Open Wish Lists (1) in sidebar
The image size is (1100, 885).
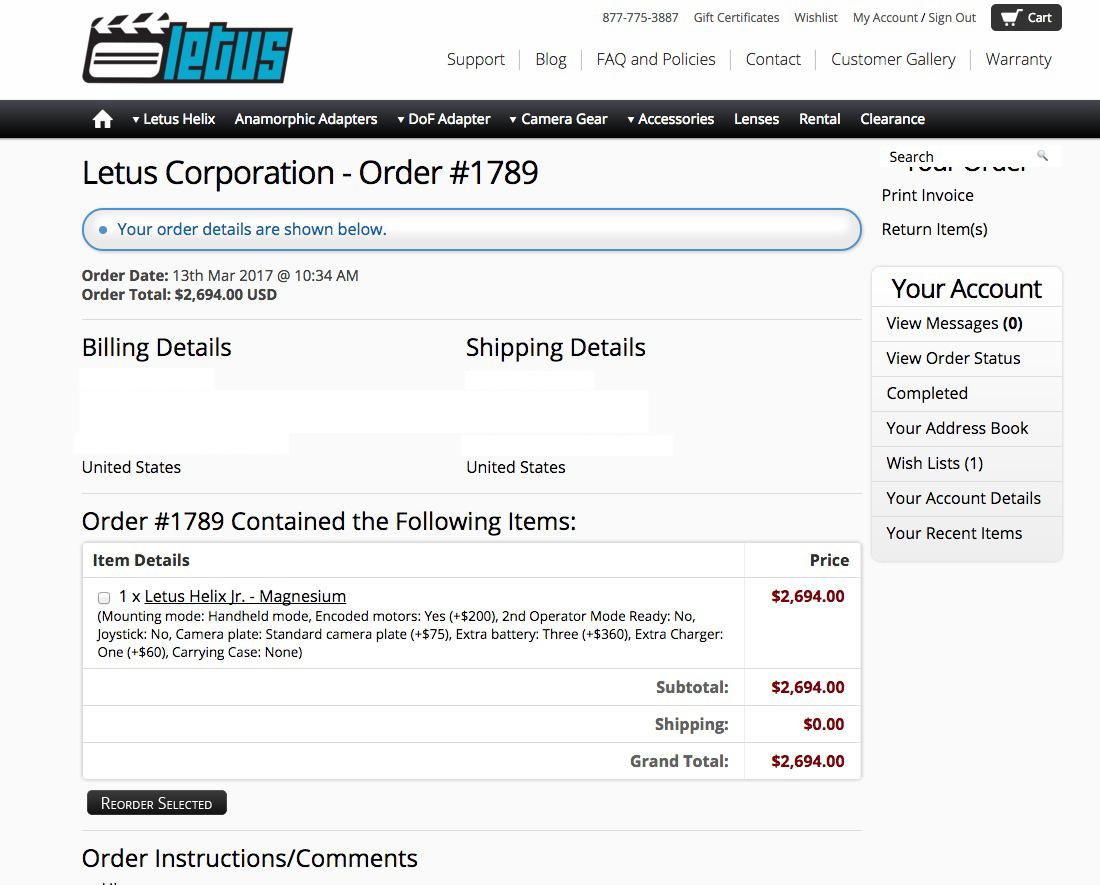(934, 463)
